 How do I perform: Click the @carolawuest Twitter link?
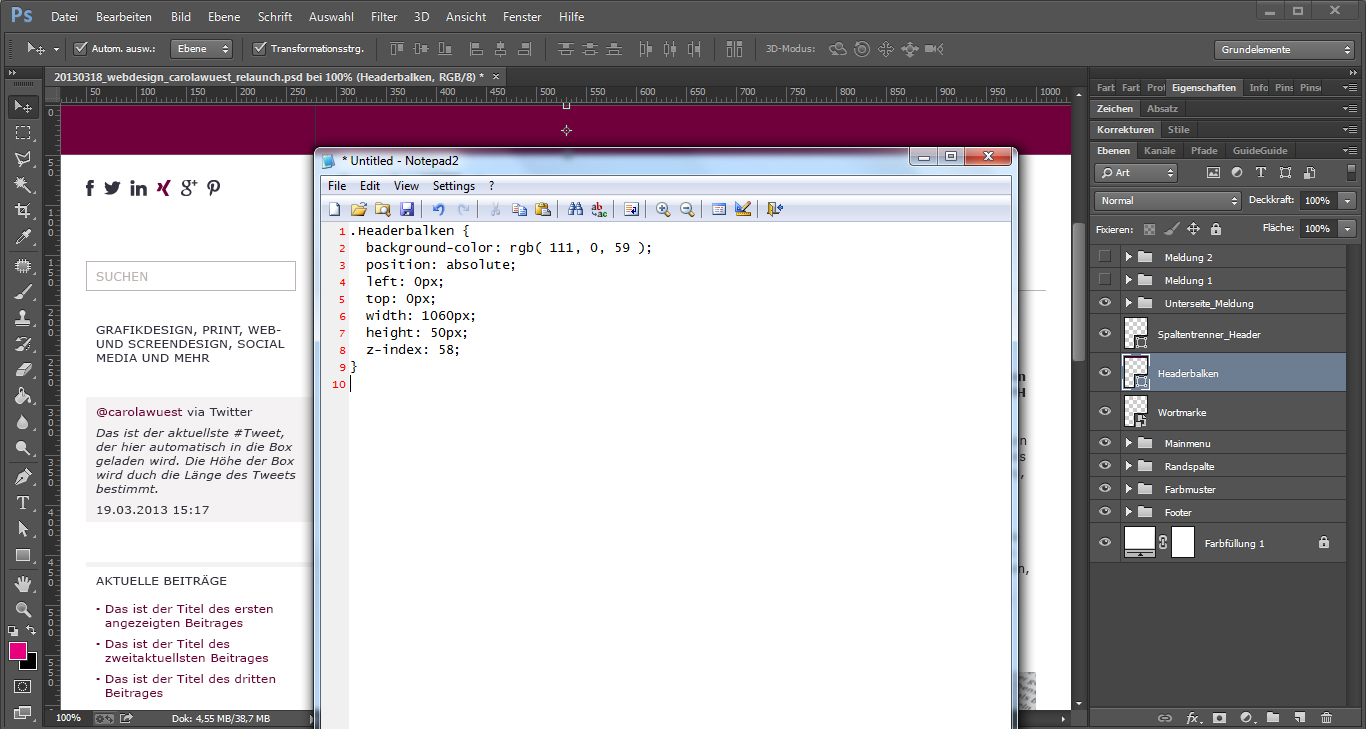(x=140, y=412)
